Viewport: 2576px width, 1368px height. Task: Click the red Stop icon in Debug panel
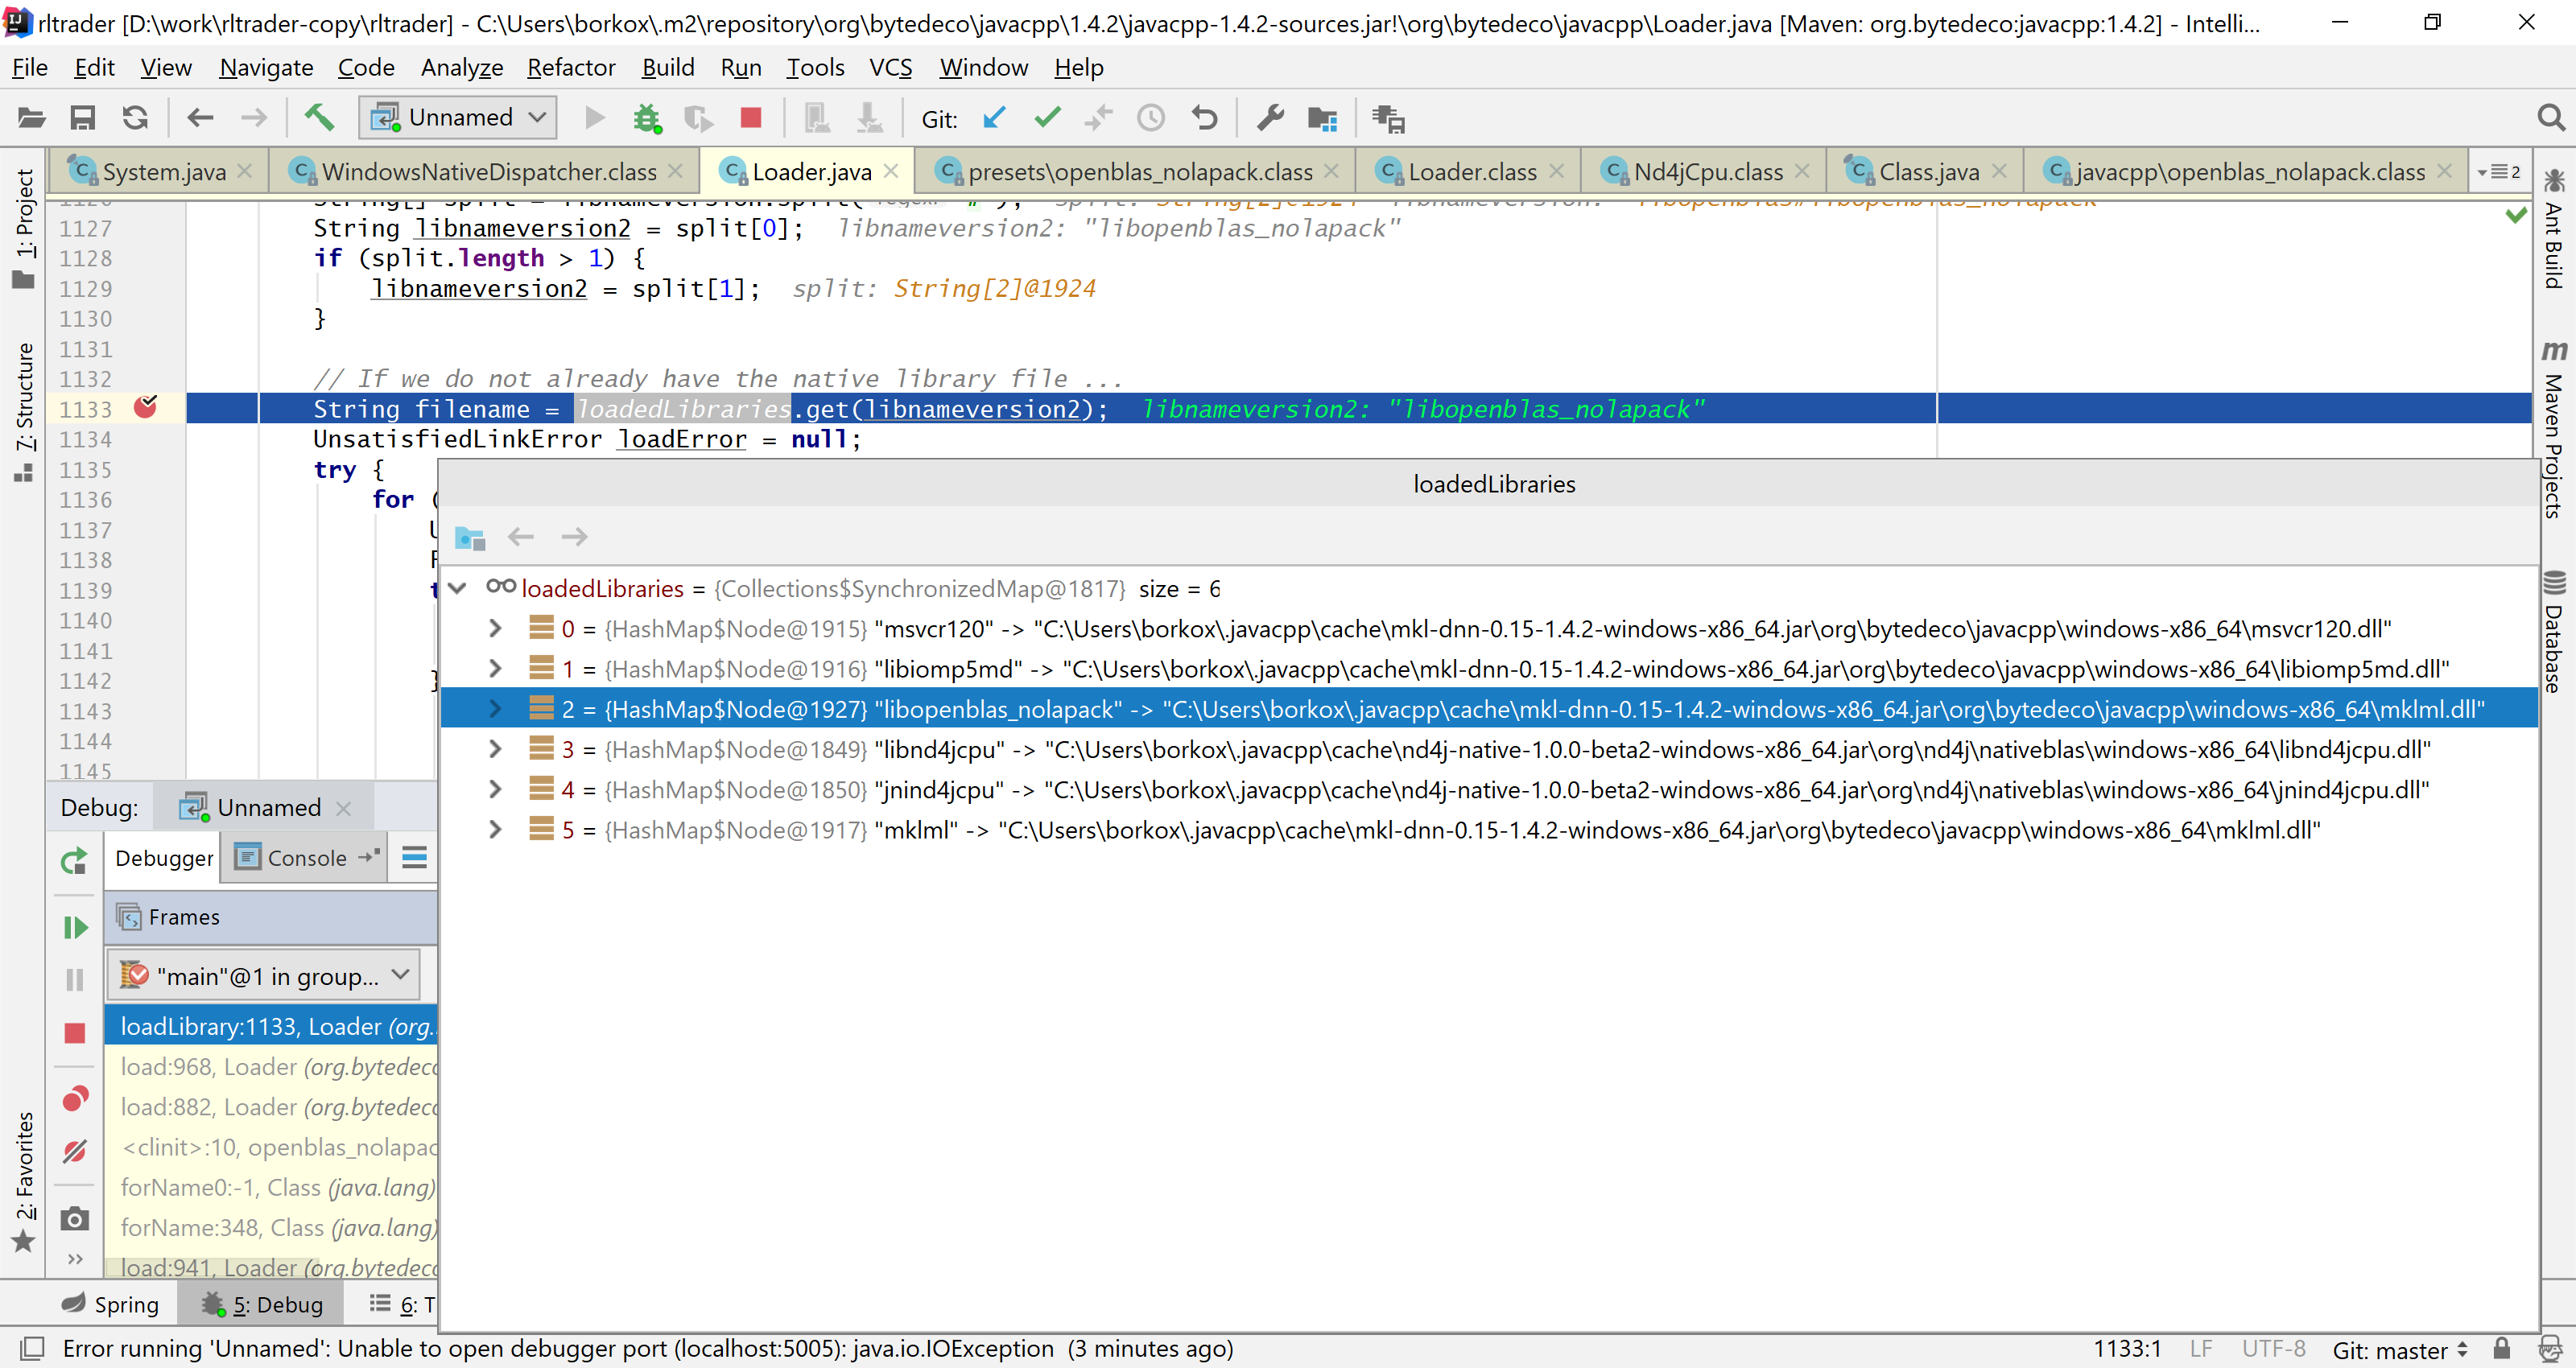coord(75,1033)
